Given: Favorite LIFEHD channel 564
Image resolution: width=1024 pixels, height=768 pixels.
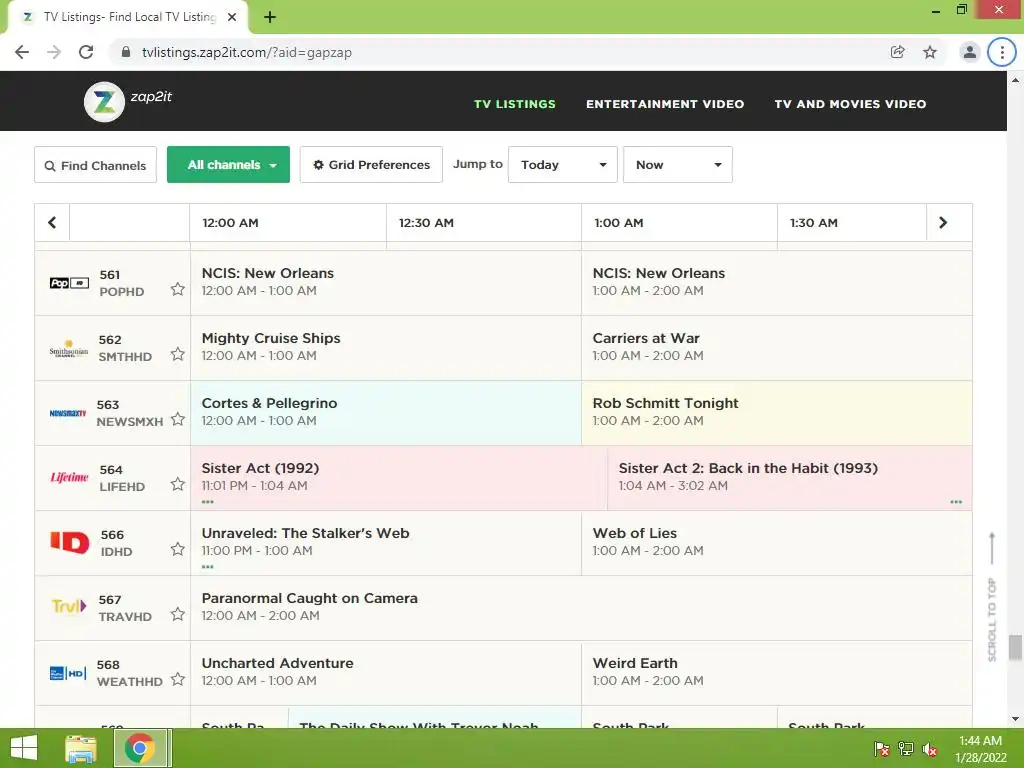Looking at the screenshot, I should pyautogui.click(x=178, y=484).
